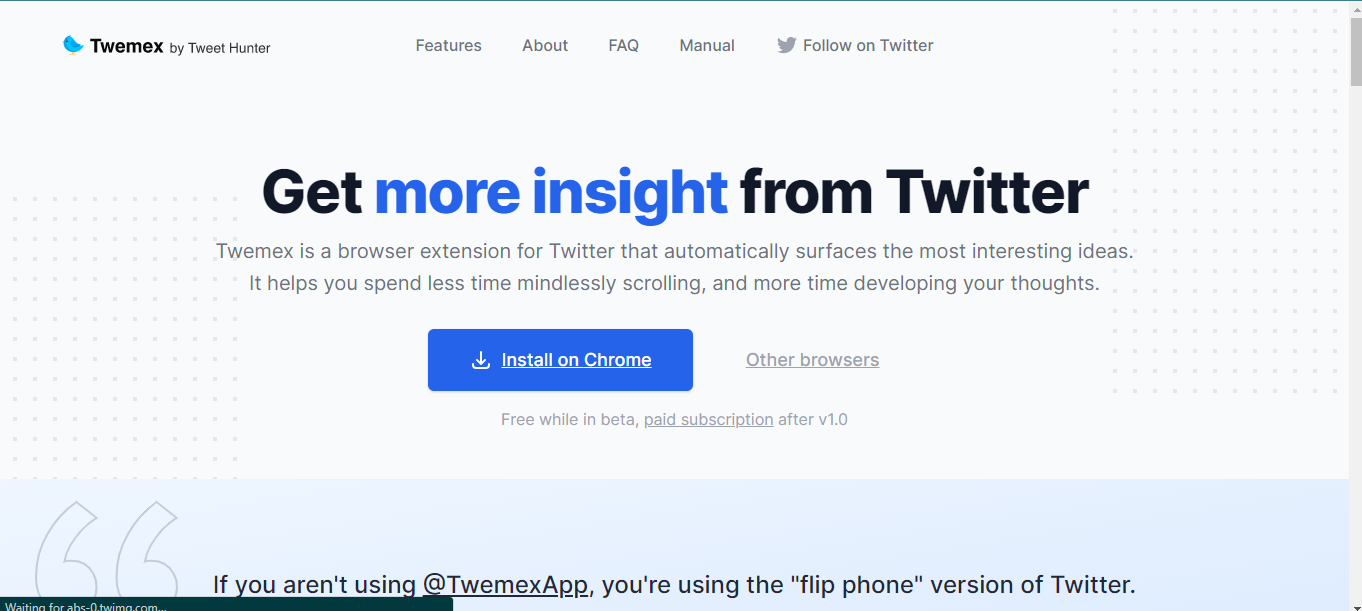This screenshot has width=1362, height=611.
Task: Click the Twemex brand name text
Action: (126, 45)
